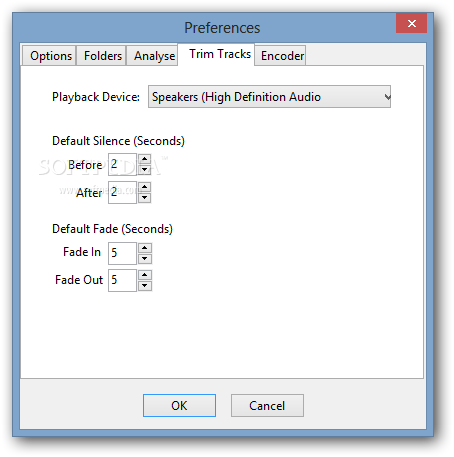Decrease the Before silence value
Viewport: 454px width, 457px height.
tap(144, 170)
